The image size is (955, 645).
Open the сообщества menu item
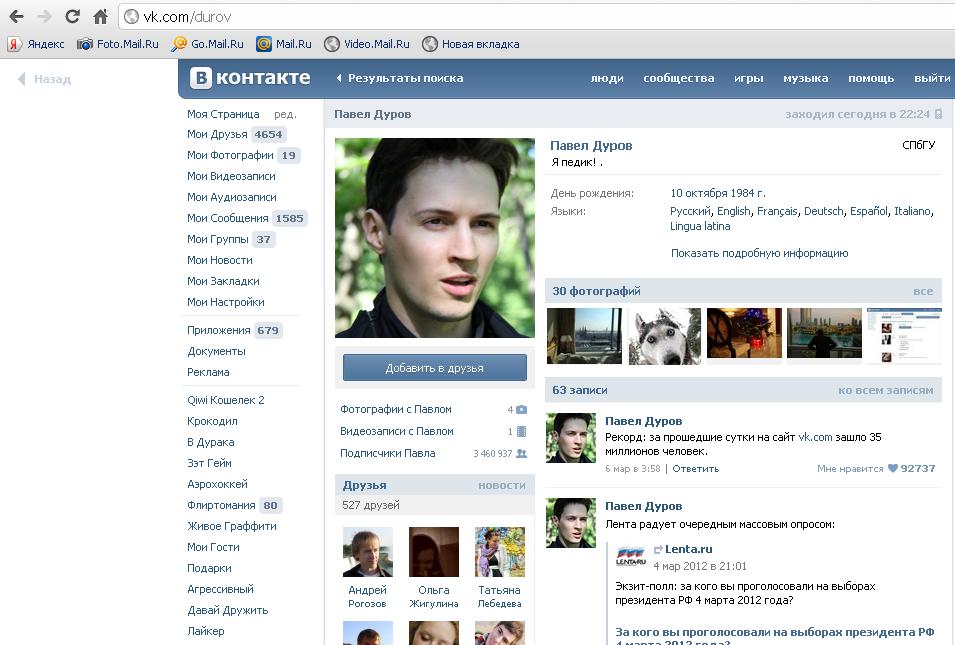coord(678,78)
